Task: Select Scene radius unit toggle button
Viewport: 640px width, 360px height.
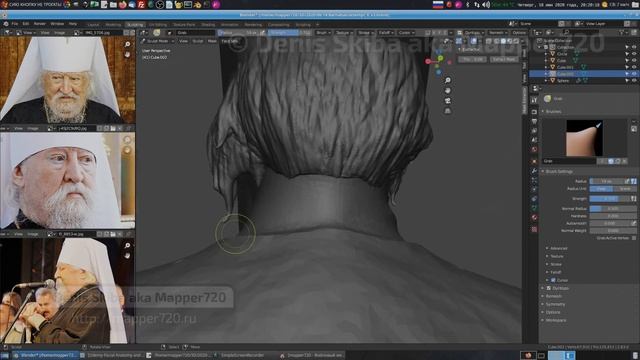Action: [624, 189]
